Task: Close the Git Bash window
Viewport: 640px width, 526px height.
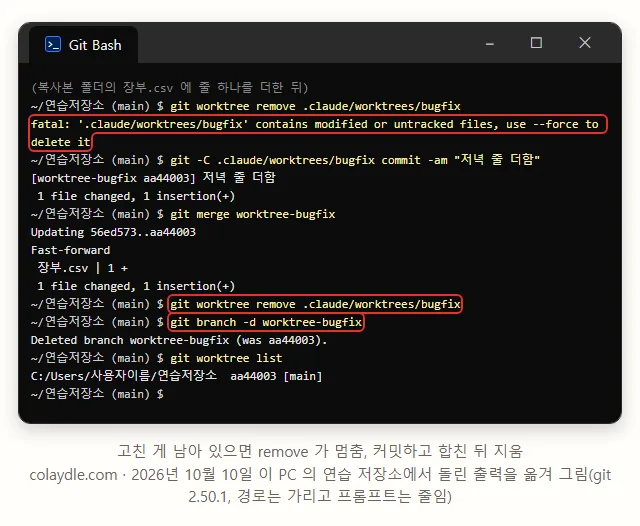Action: point(584,42)
